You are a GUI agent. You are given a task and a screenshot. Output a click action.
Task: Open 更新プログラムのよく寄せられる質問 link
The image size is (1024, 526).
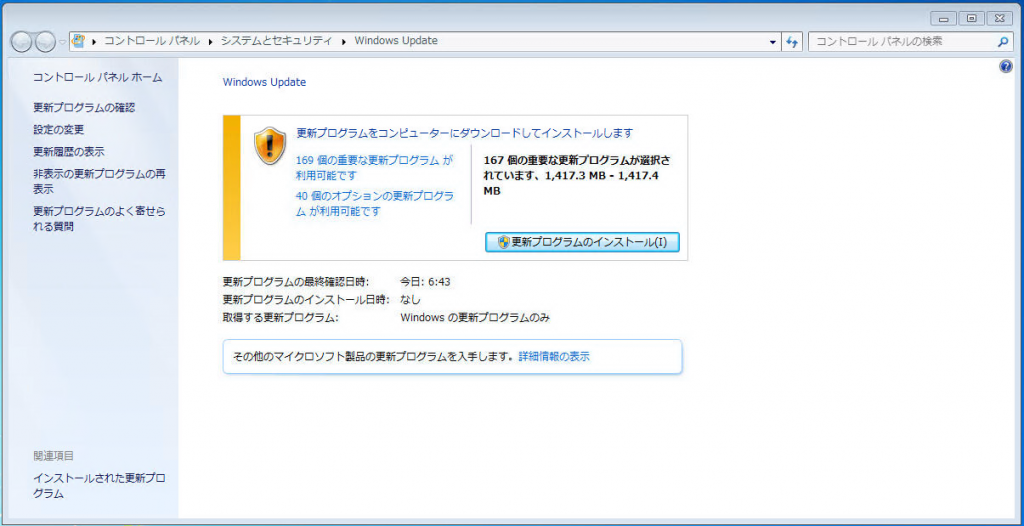pos(99,219)
